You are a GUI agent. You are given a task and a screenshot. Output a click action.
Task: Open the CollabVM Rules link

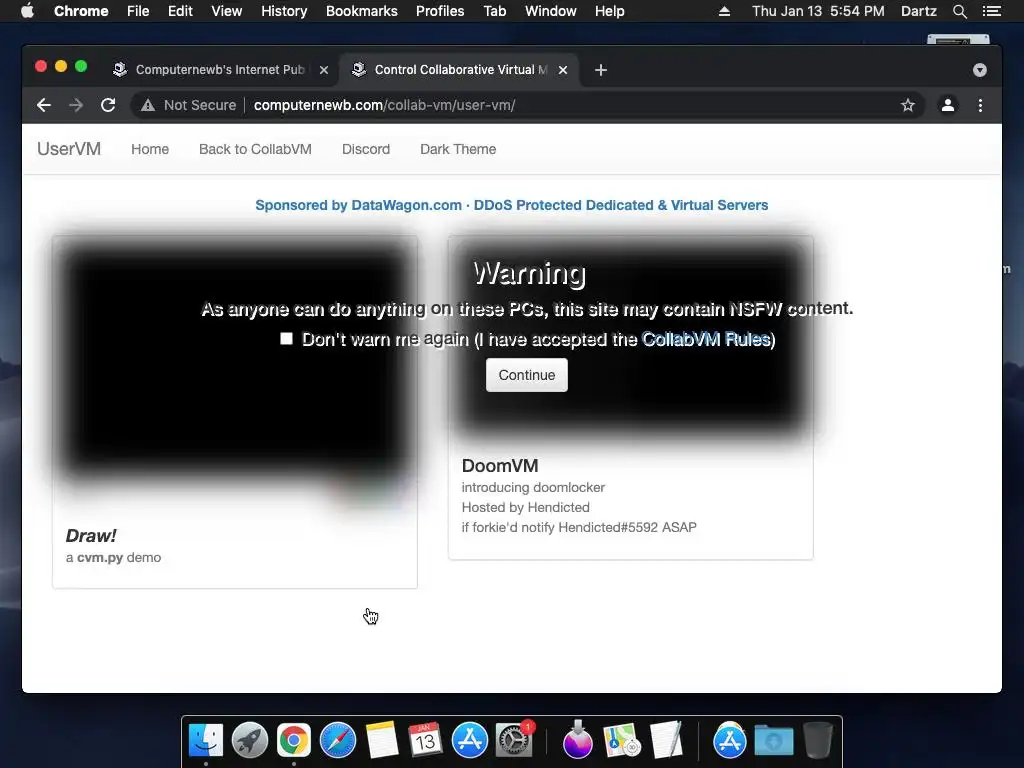point(706,339)
